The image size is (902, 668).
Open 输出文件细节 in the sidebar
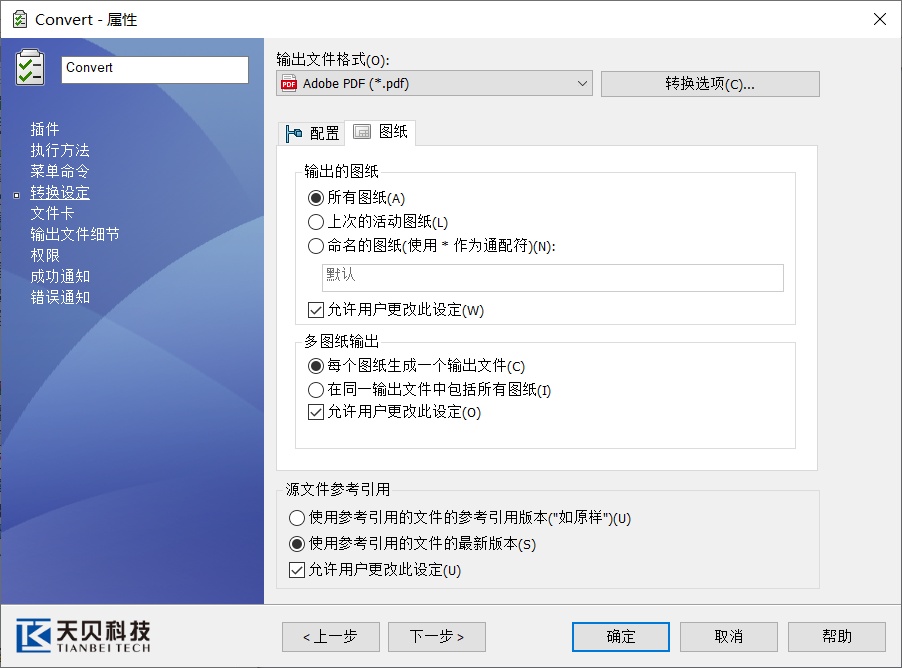tap(75, 234)
